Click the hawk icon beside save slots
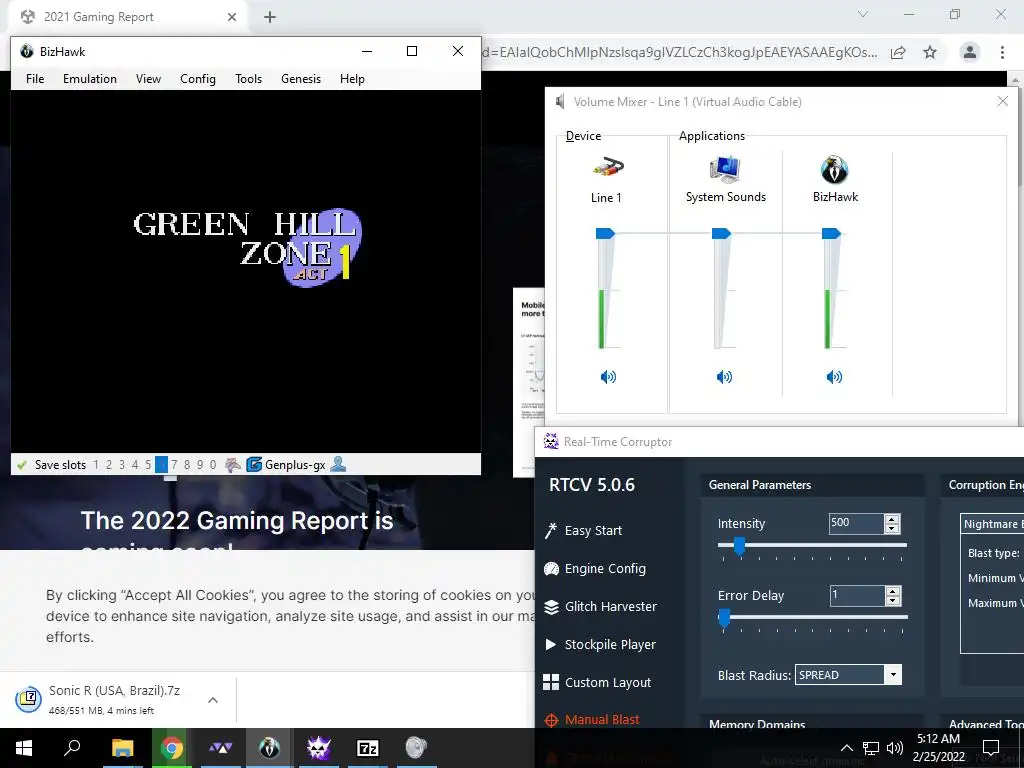Image resolution: width=1024 pixels, height=768 pixels. click(x=233, y=465)
